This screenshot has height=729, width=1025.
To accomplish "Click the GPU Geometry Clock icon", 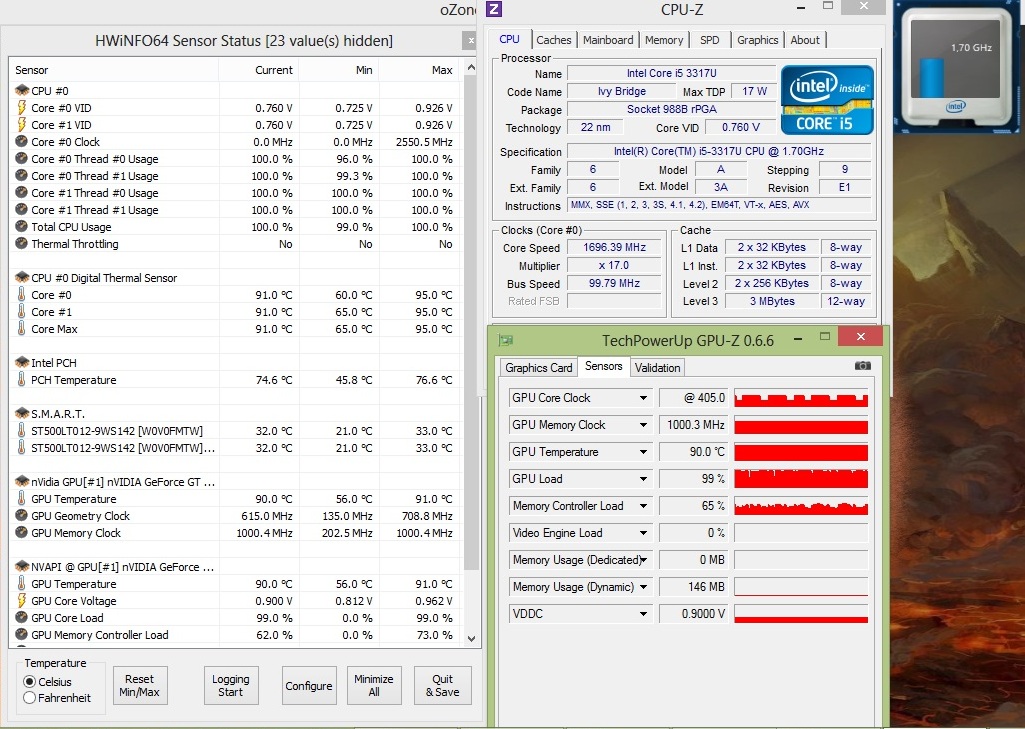I will (x=22, y=515).
